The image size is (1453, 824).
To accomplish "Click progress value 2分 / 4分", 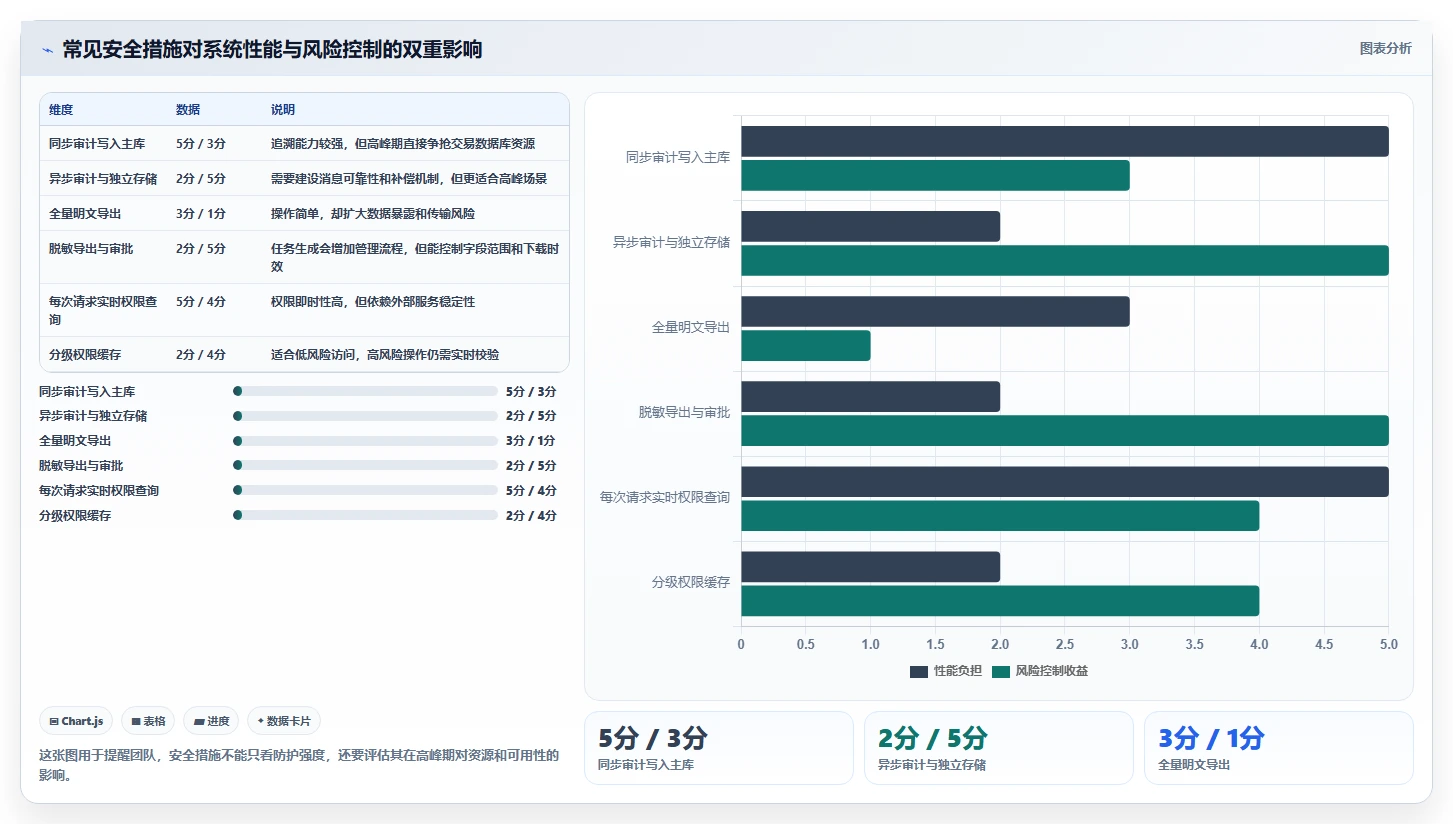I will coord(531,515).
